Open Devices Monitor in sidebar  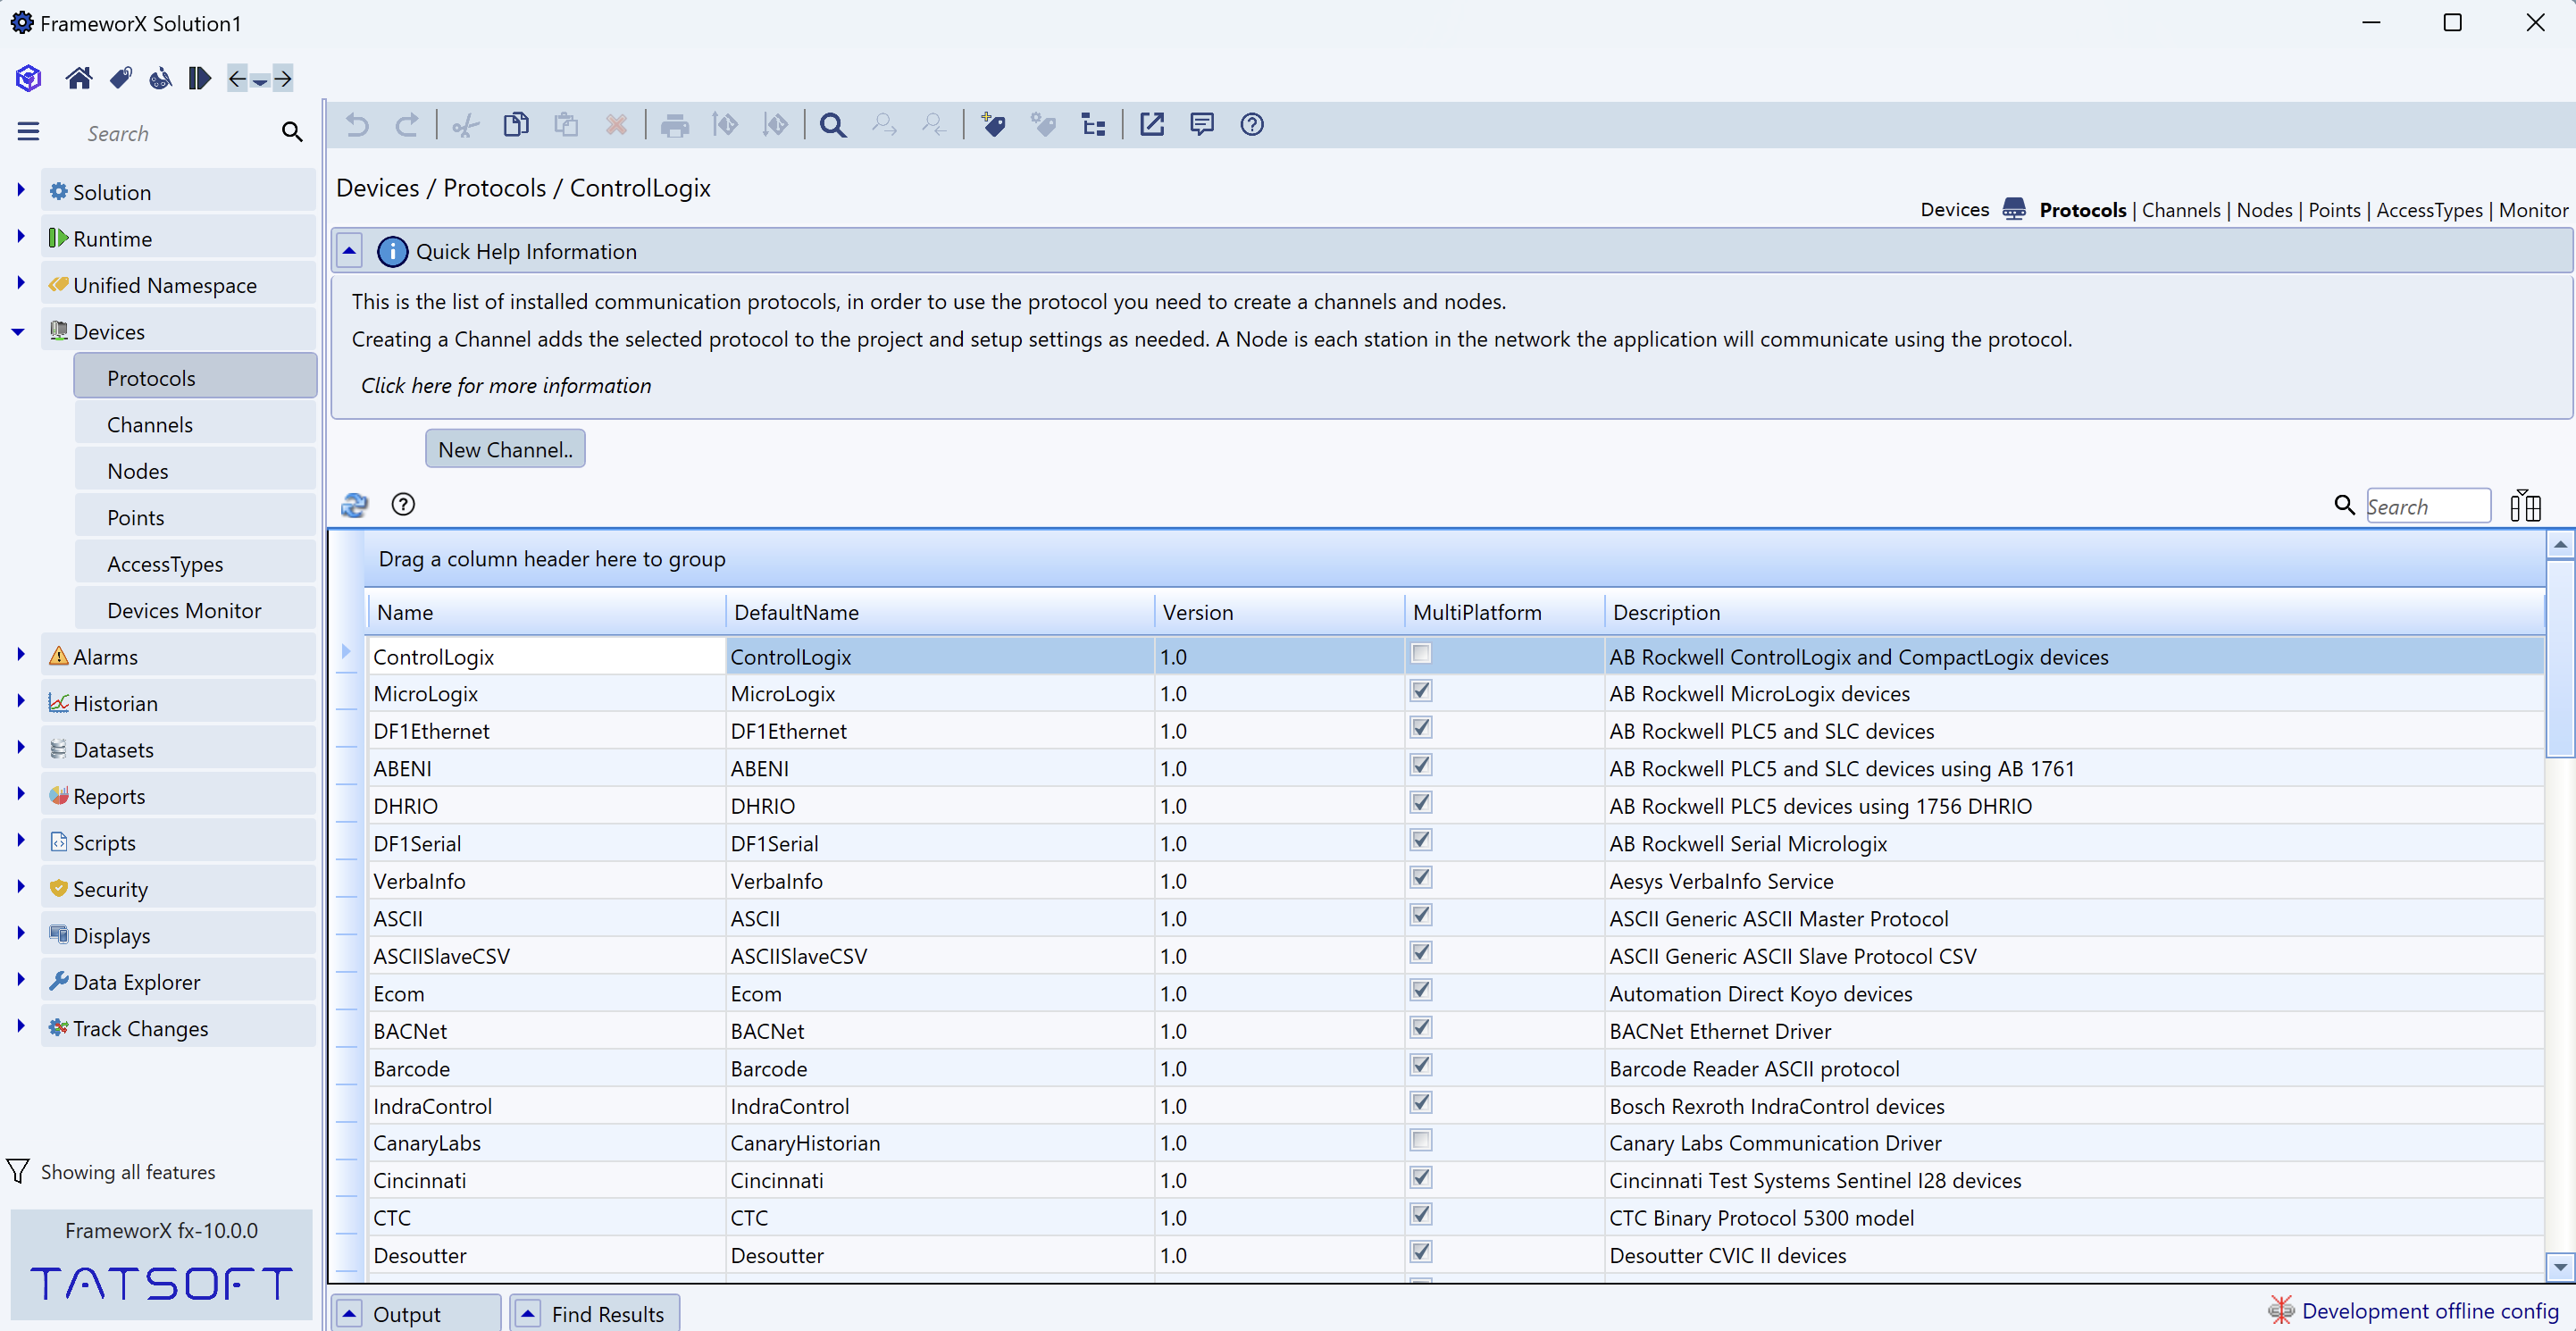click(x=196, y=611)
